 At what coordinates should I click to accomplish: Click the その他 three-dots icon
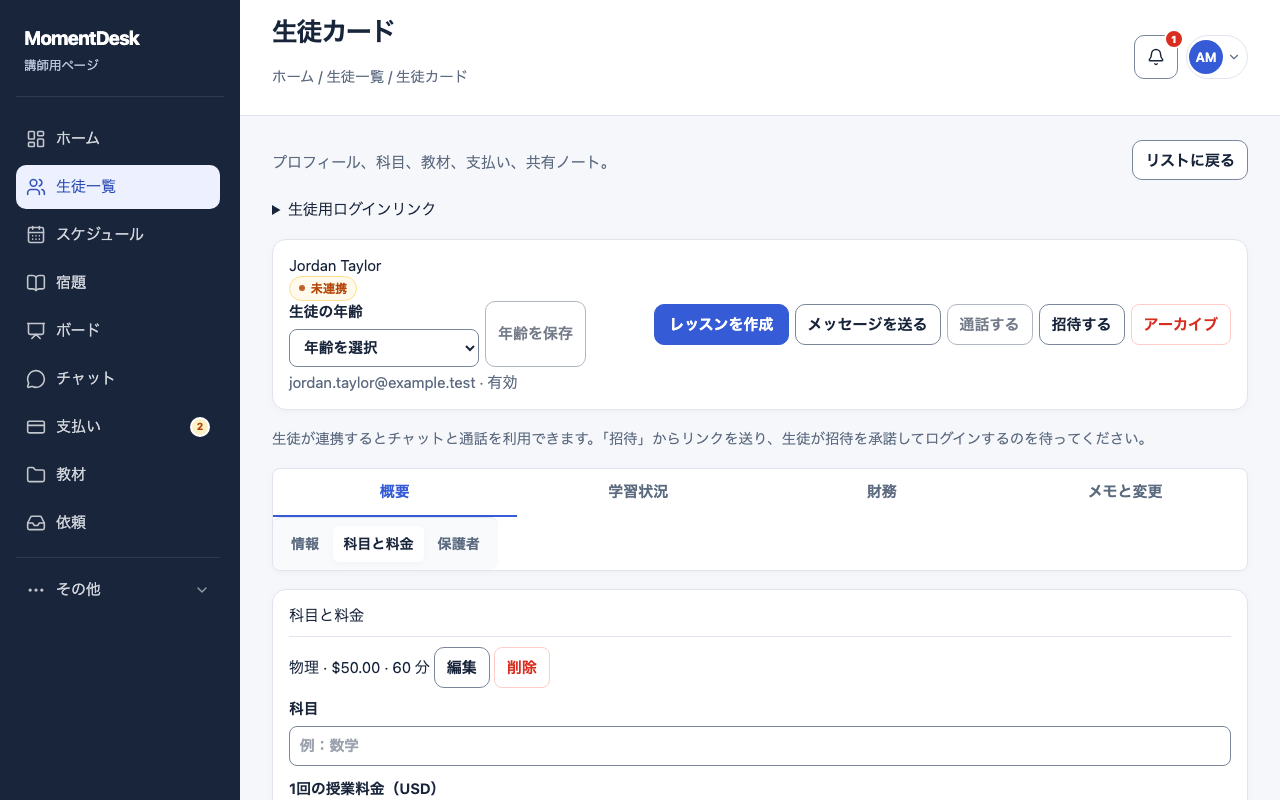(36, 590)
